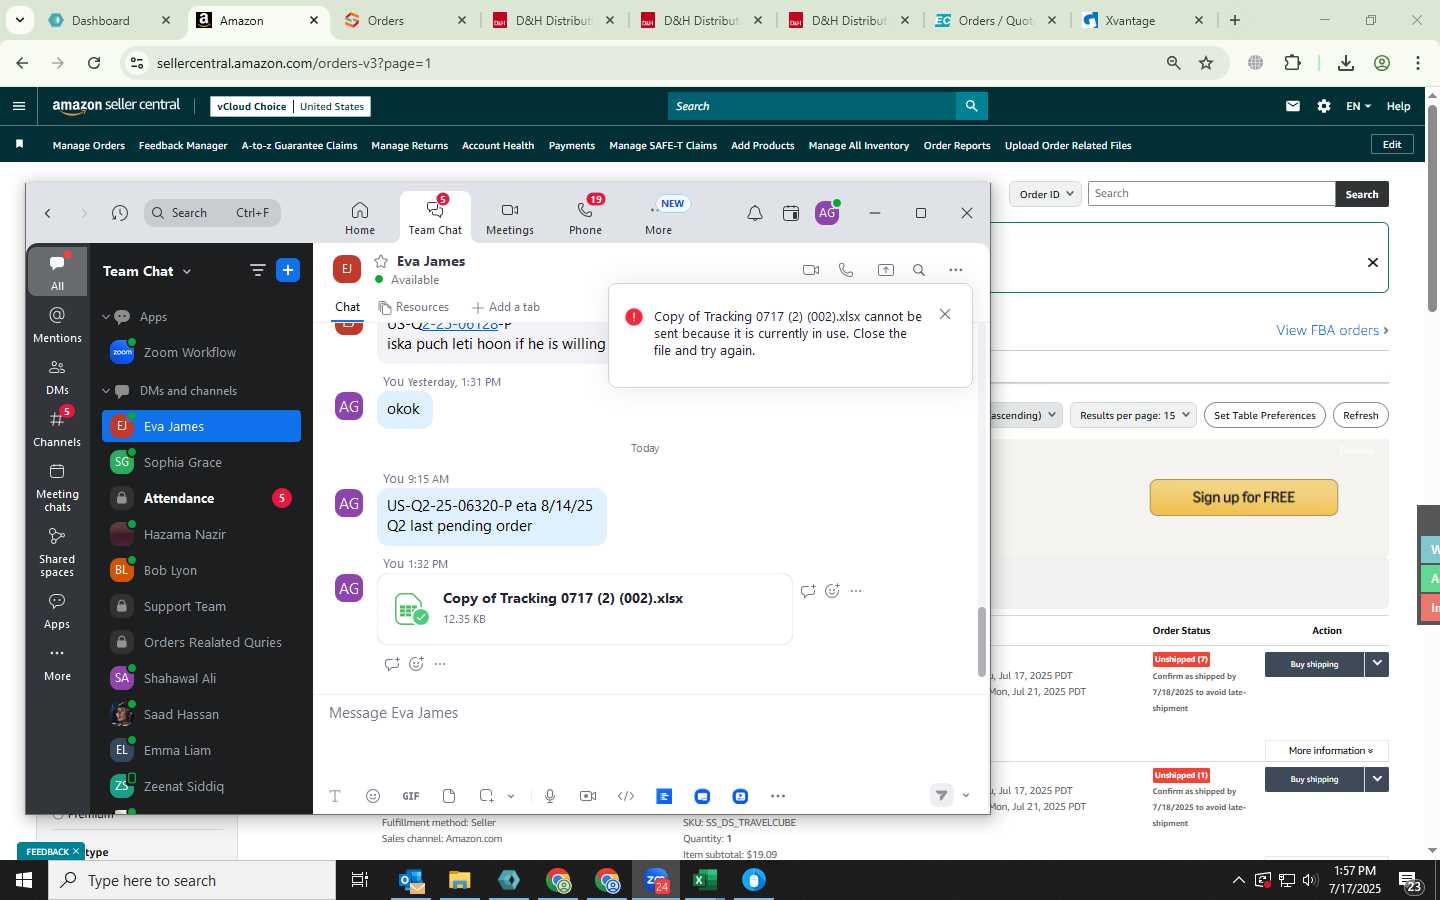Add a tab to Eva James chat
Screen dimensions: 1440x900
click(x=506, y=307)
